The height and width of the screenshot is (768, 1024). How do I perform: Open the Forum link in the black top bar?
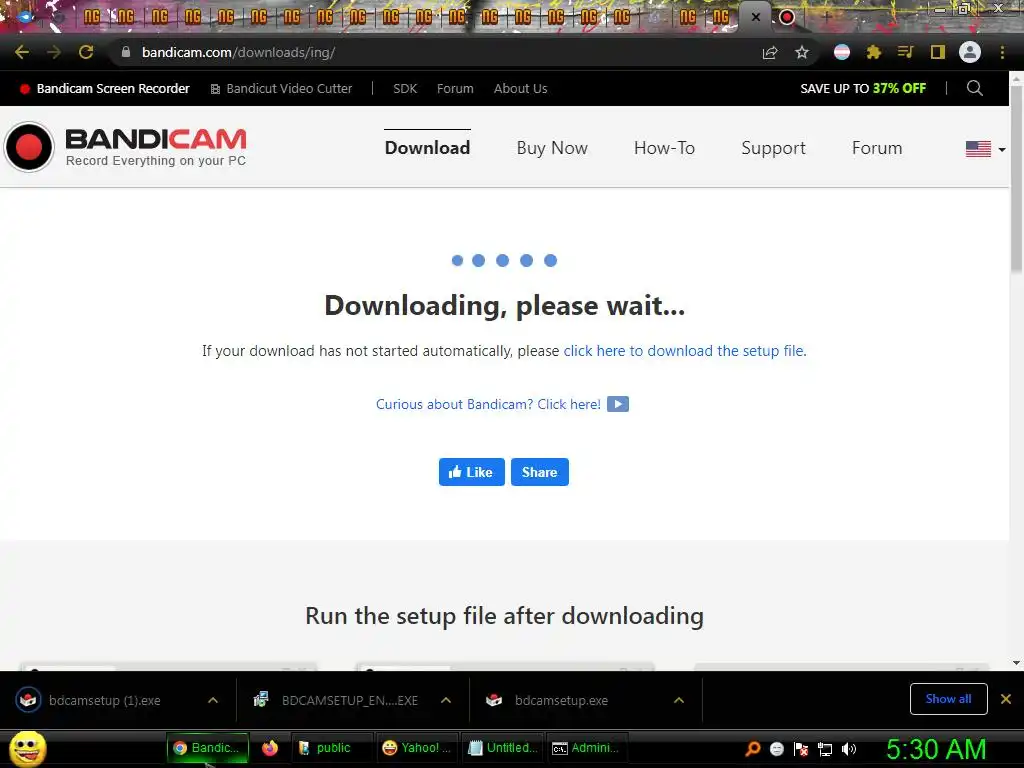[x=455, y=88]
